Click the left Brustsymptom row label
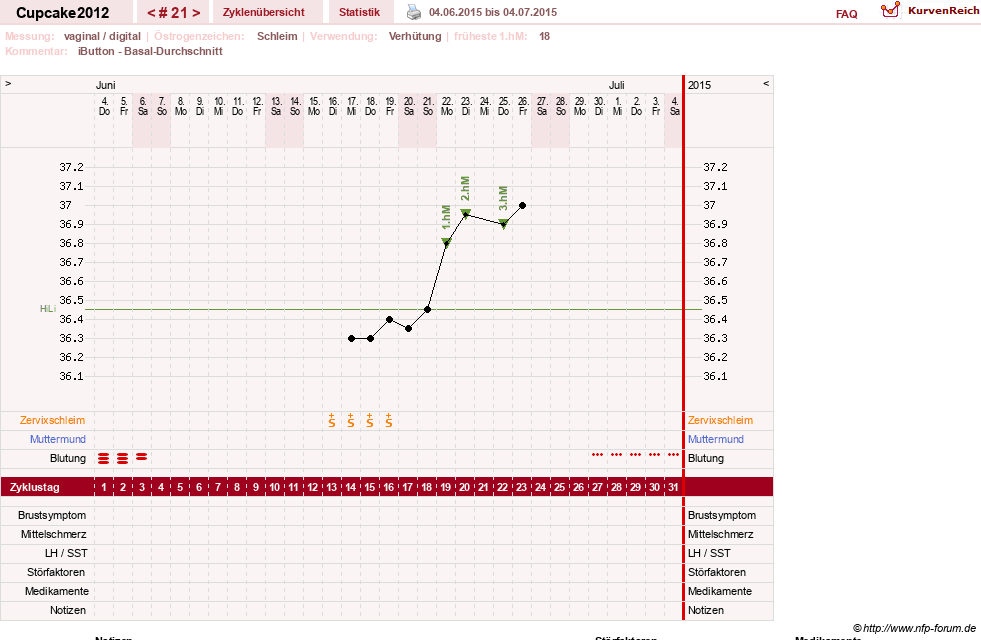This screenshot has height=640, width=981. pyautogui.click(x=52, y=516)
